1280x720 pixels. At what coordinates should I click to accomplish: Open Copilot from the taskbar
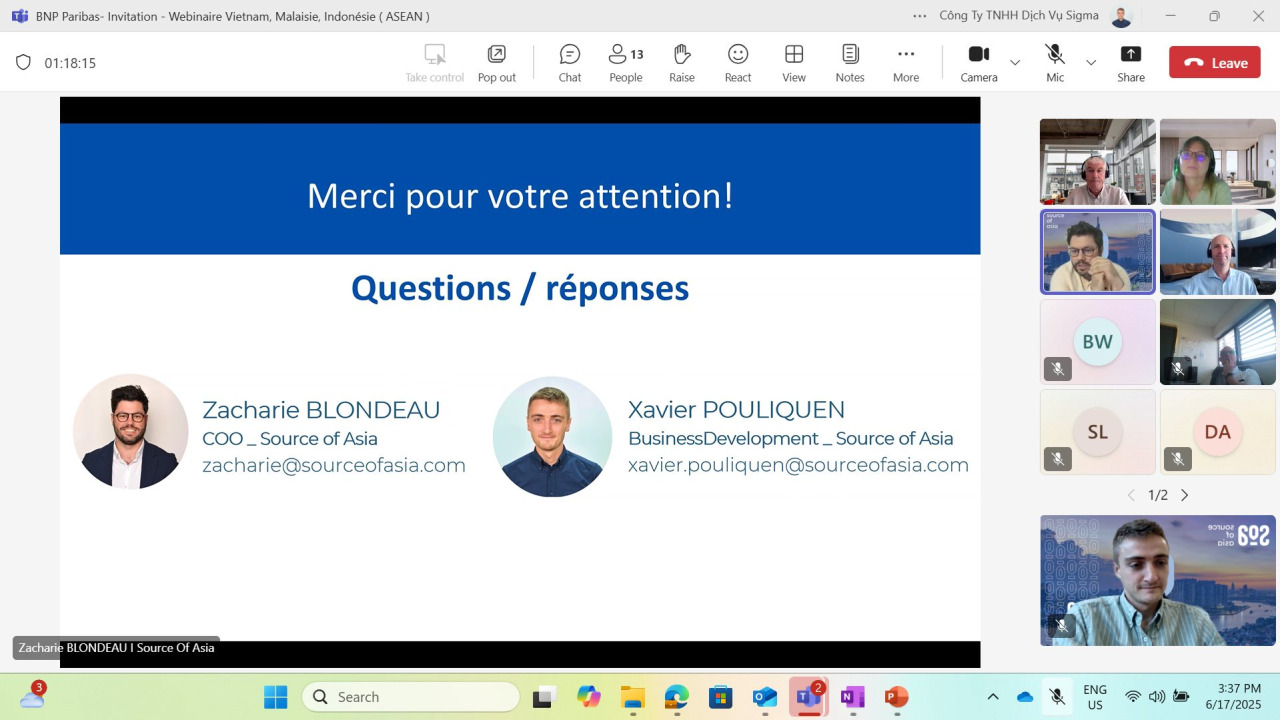pyautogui.click(x=588, y=697)
